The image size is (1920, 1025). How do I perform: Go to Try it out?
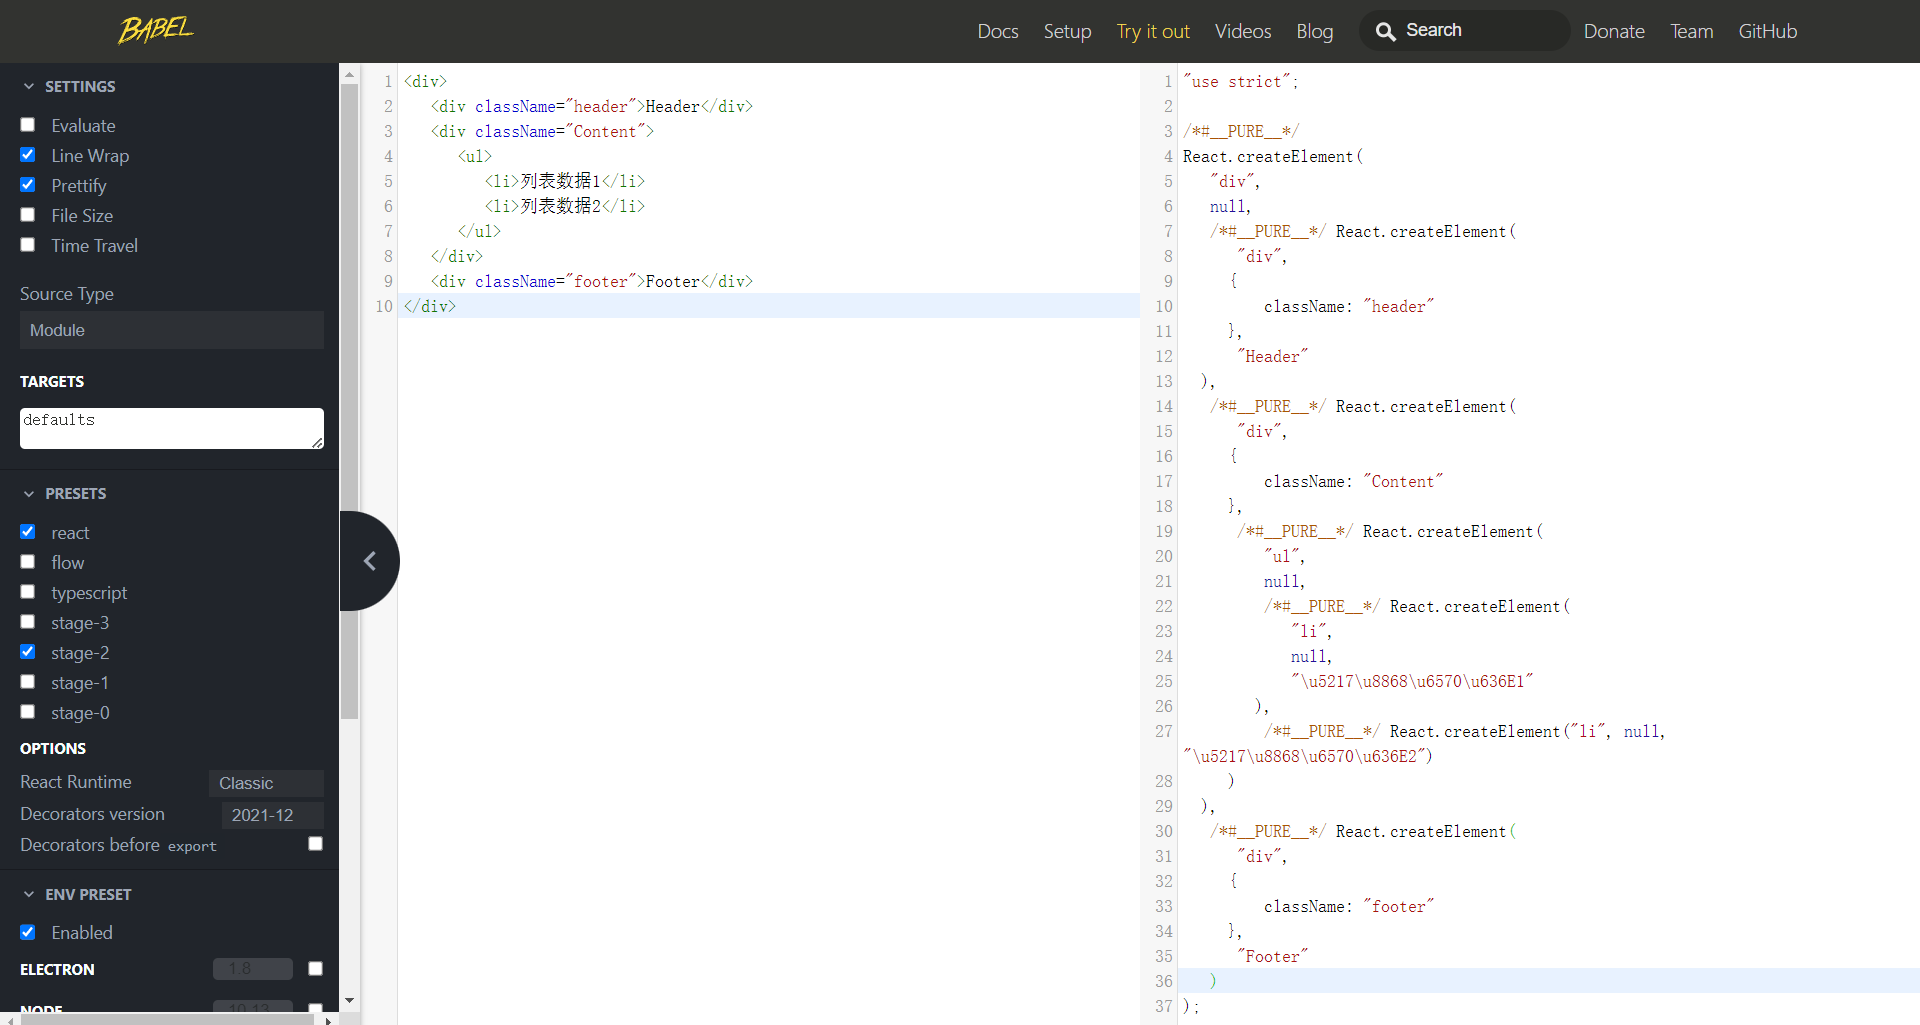tap(1153, 31)
